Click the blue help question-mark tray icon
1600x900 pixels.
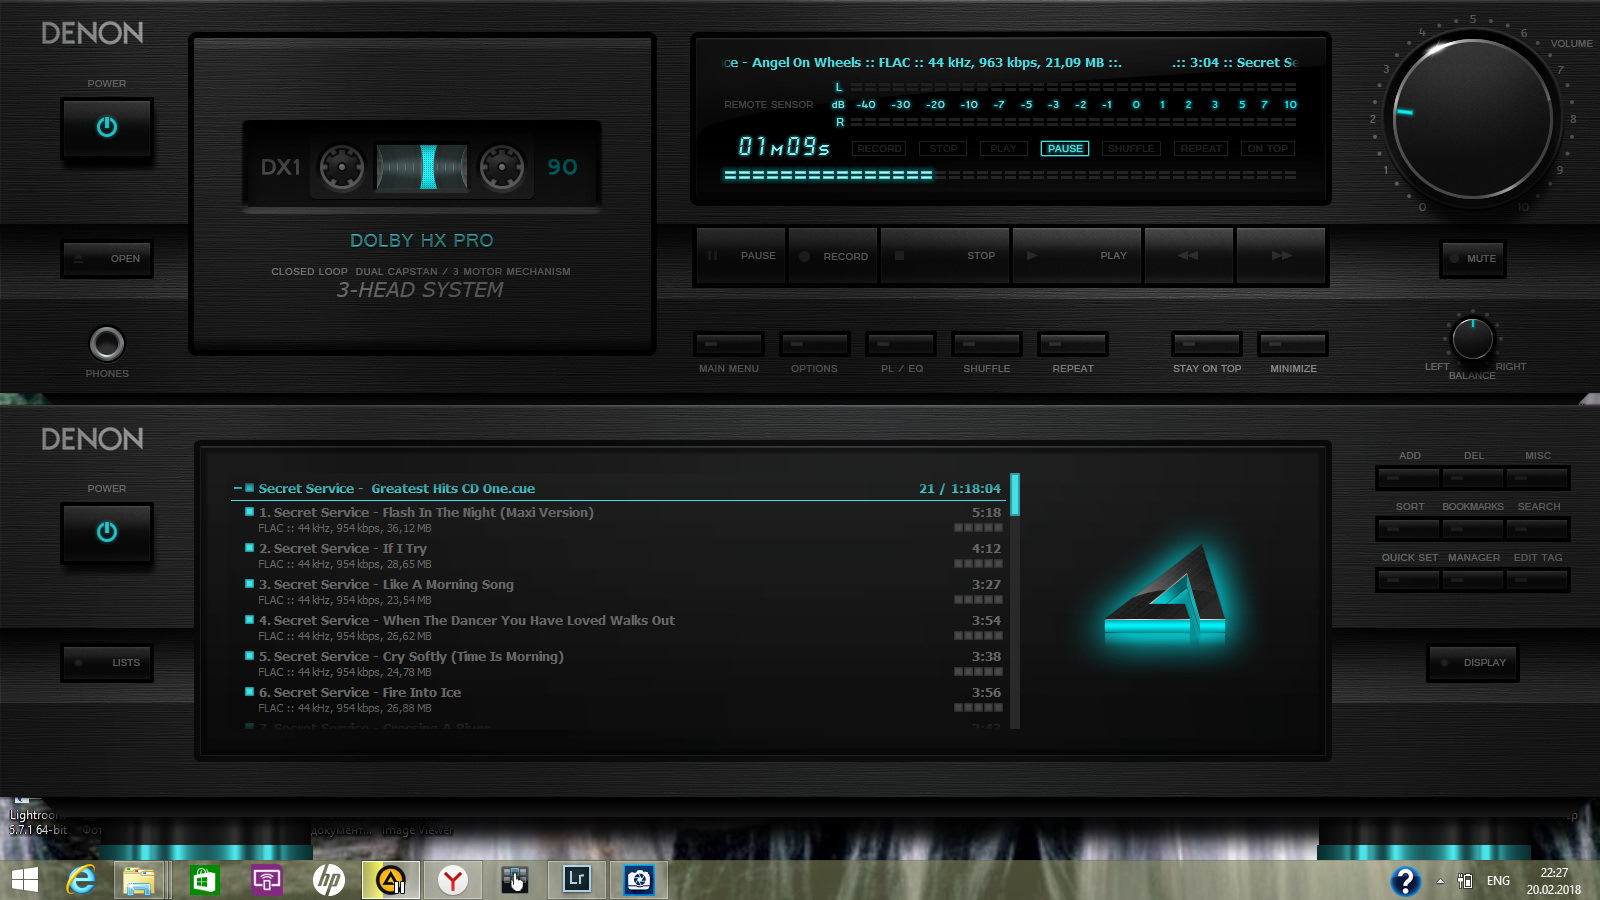point(1405,881)
